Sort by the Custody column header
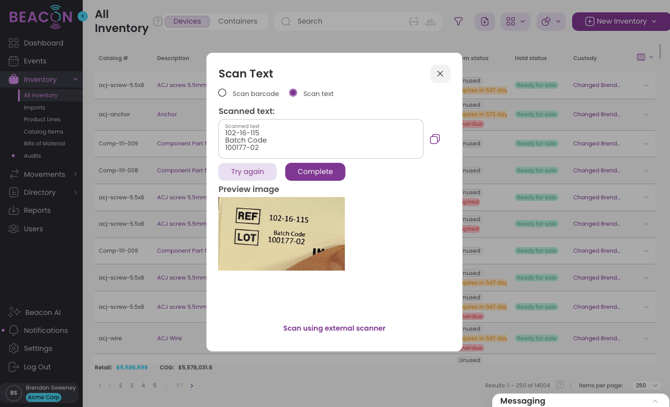 [585, 58]
